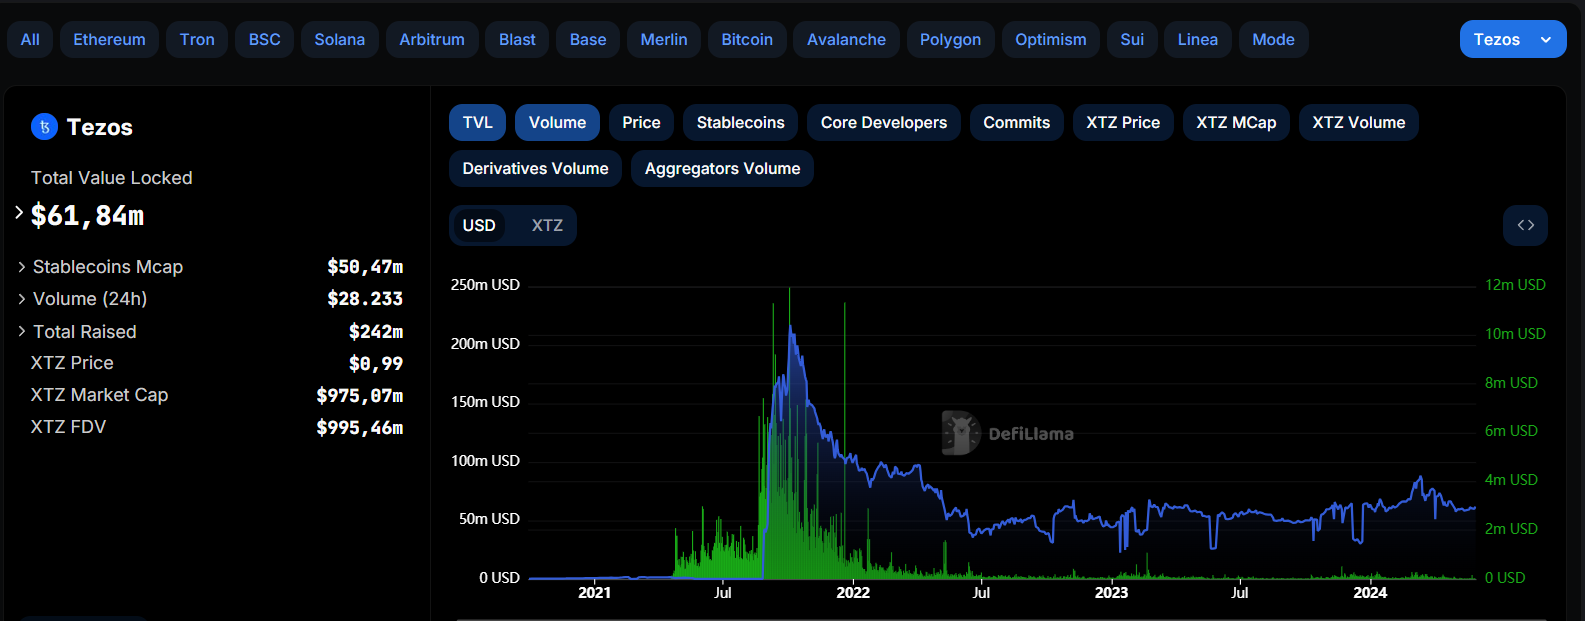The height and width of the screenshot is (621, 1585).
Task: Click the 250m USD y-axis label
Action: [485, 285]
